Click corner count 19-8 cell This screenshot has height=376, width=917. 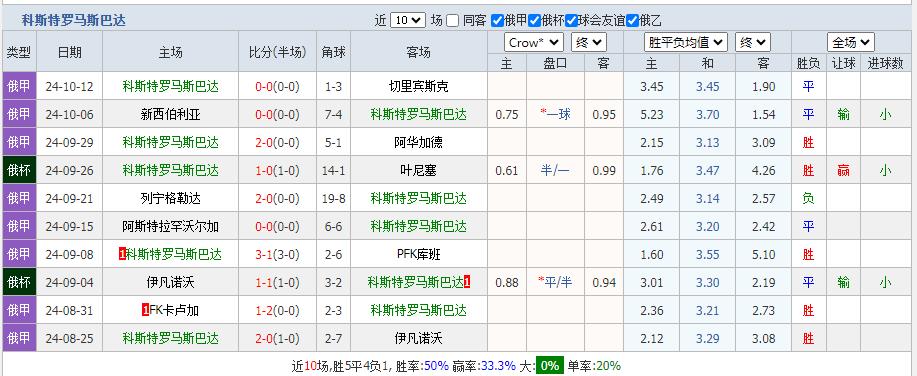[x=333, y=199]
